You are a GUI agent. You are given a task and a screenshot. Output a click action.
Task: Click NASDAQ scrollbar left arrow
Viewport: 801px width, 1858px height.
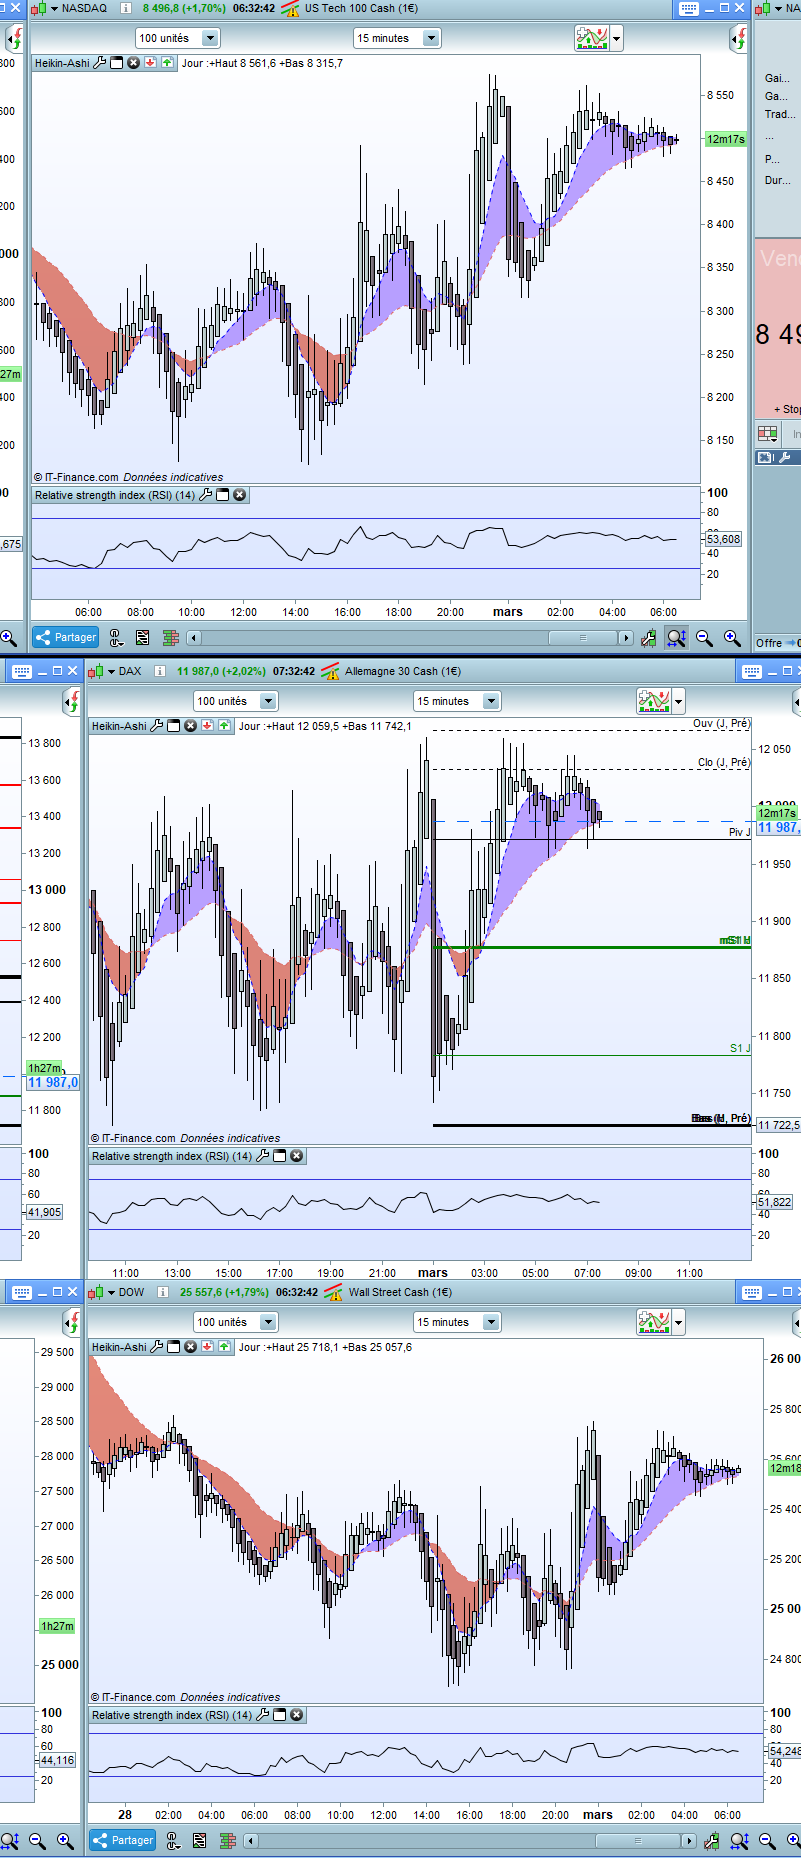(x=194, y=638)
